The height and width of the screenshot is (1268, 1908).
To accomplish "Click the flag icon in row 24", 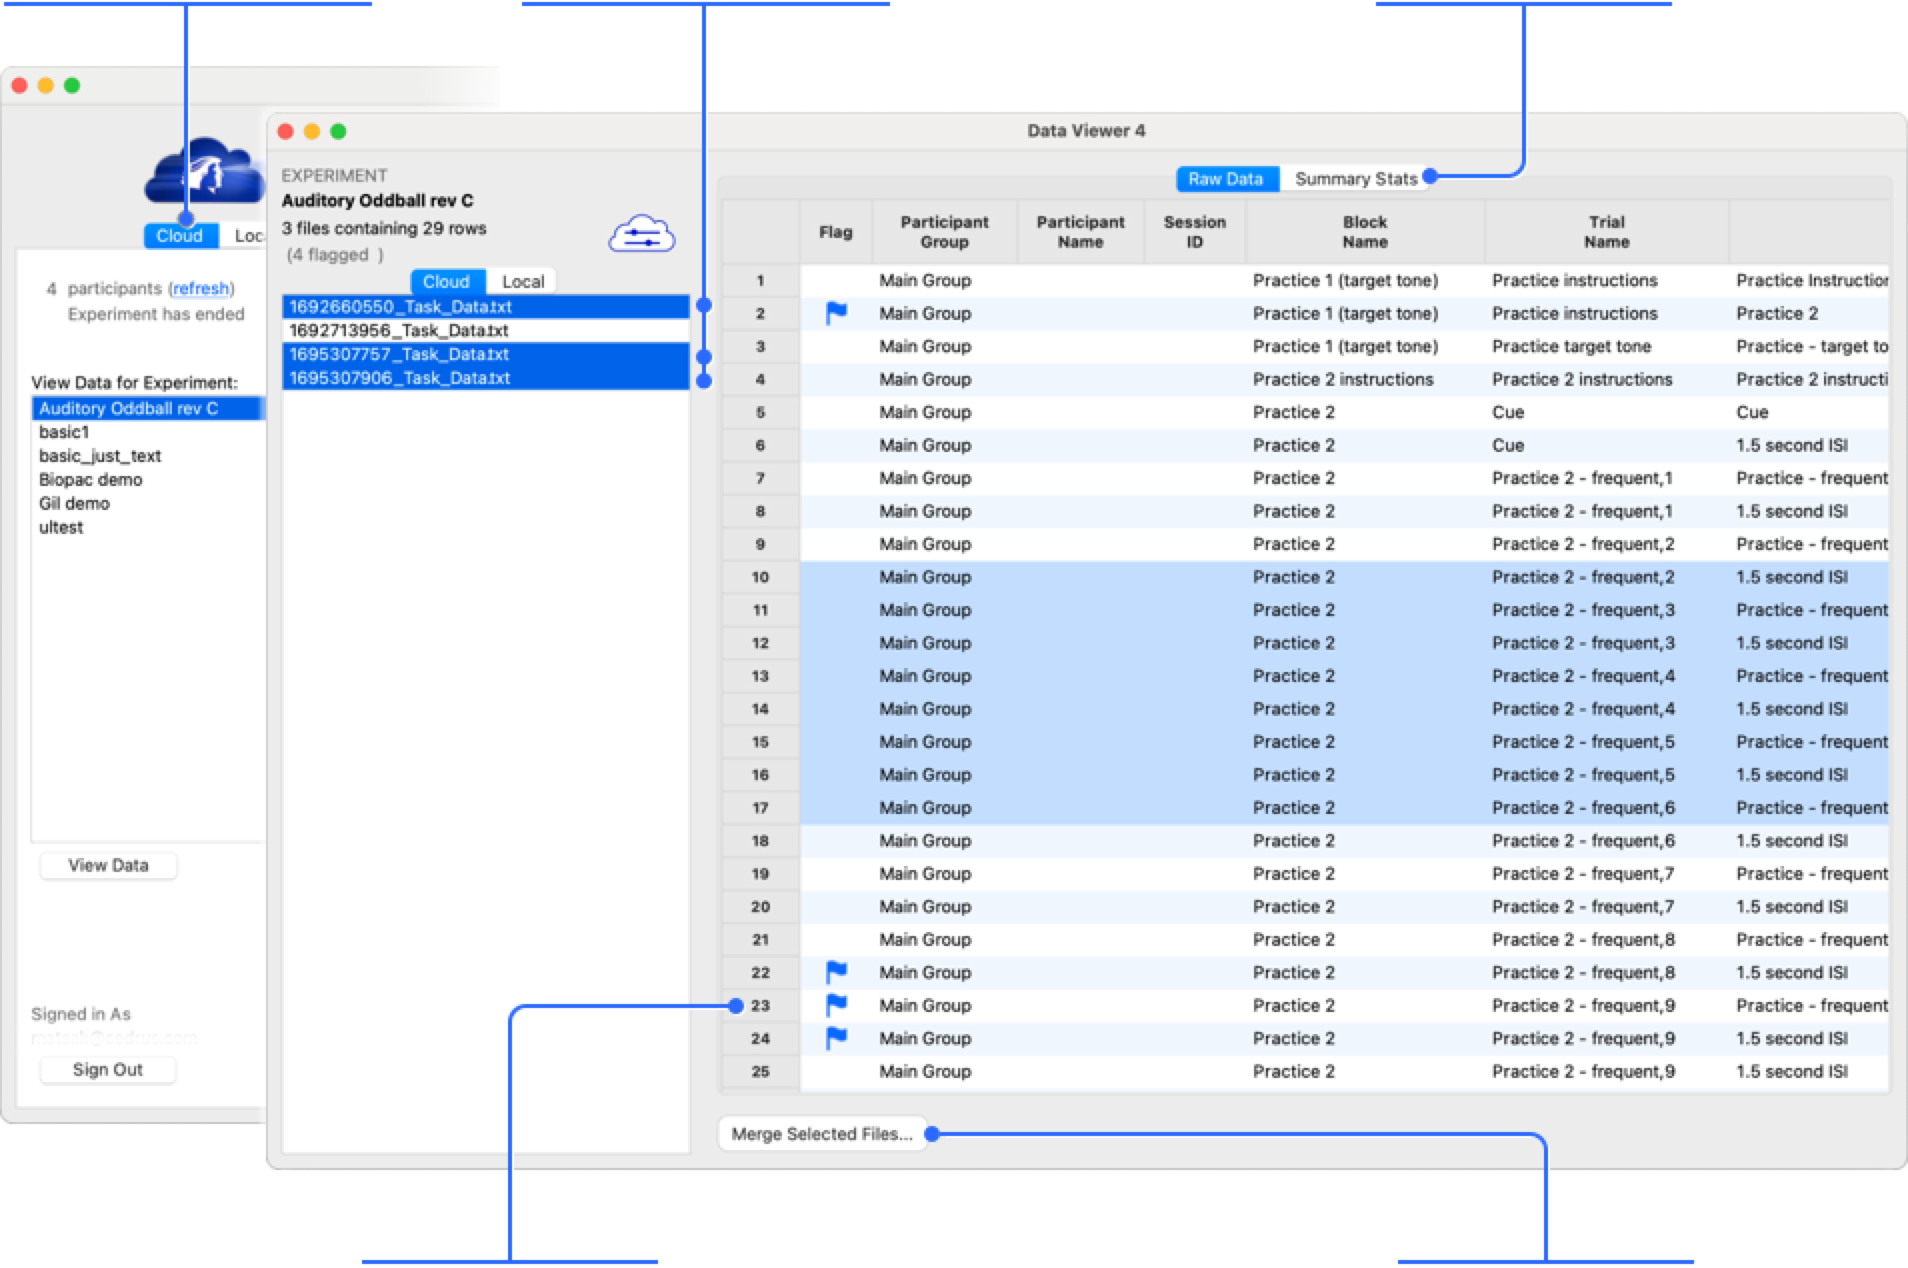I will (x=836, y=1038).
